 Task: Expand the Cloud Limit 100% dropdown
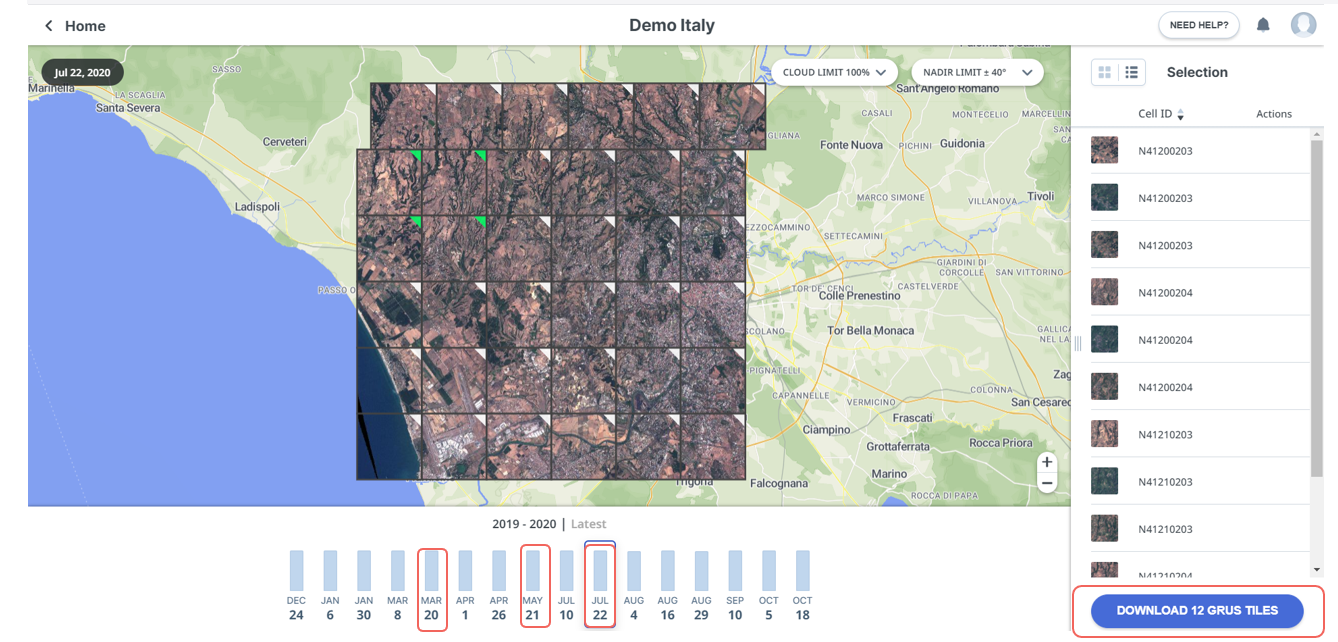pyautogui.click(x=834, y=73)
